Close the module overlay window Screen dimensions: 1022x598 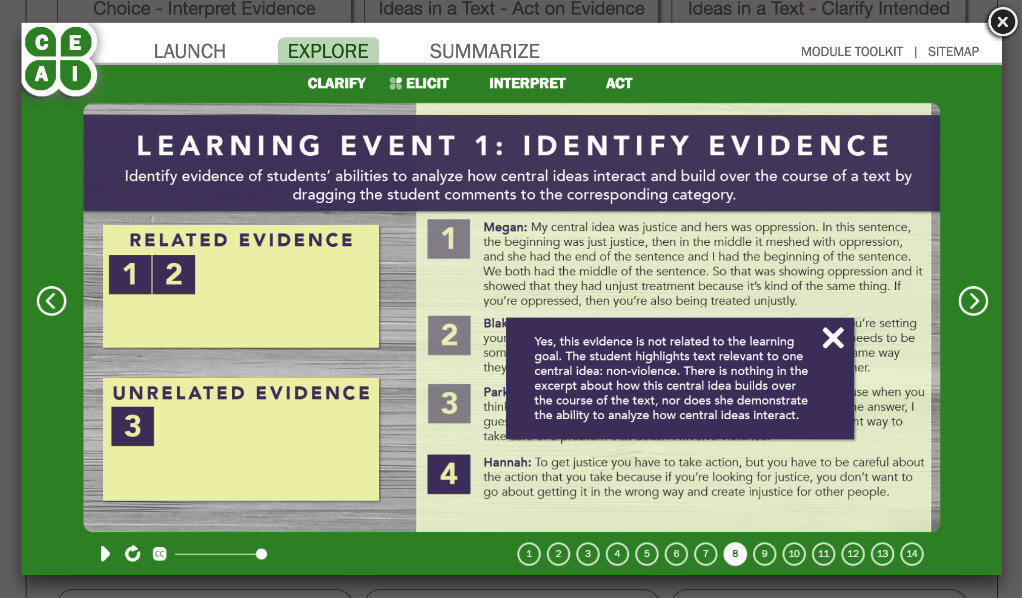coord(1001,21)
